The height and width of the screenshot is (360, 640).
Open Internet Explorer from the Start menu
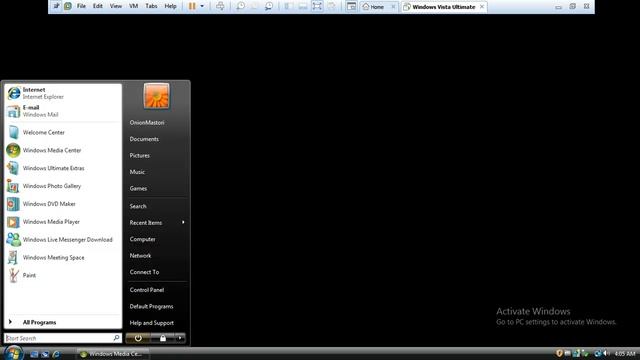pos(63,93)
